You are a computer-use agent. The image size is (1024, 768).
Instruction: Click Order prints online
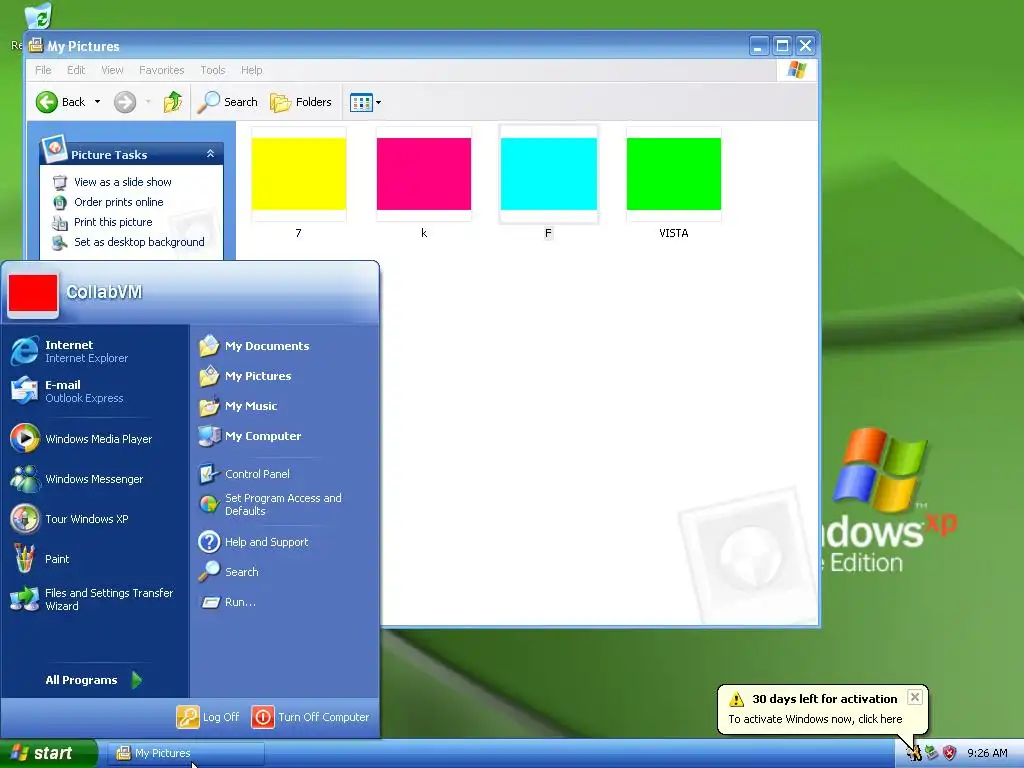pos(118,202)
